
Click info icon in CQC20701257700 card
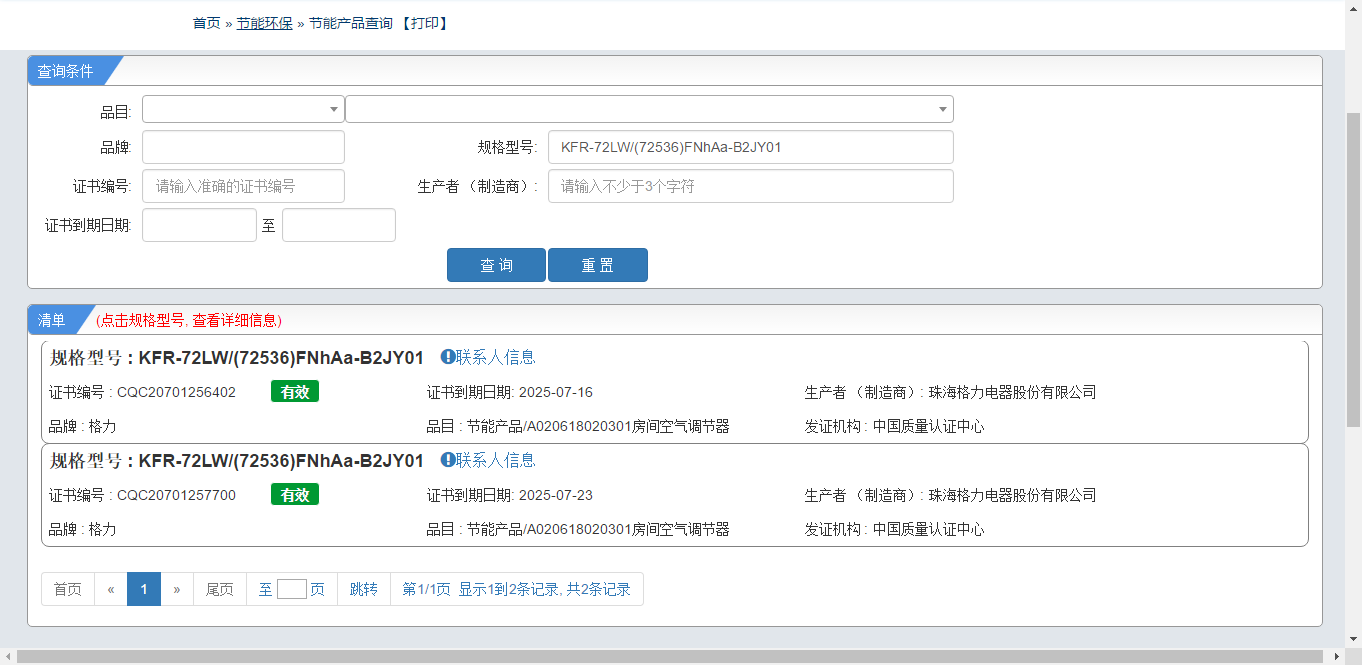pyautogui.click(x=448, y=460)
